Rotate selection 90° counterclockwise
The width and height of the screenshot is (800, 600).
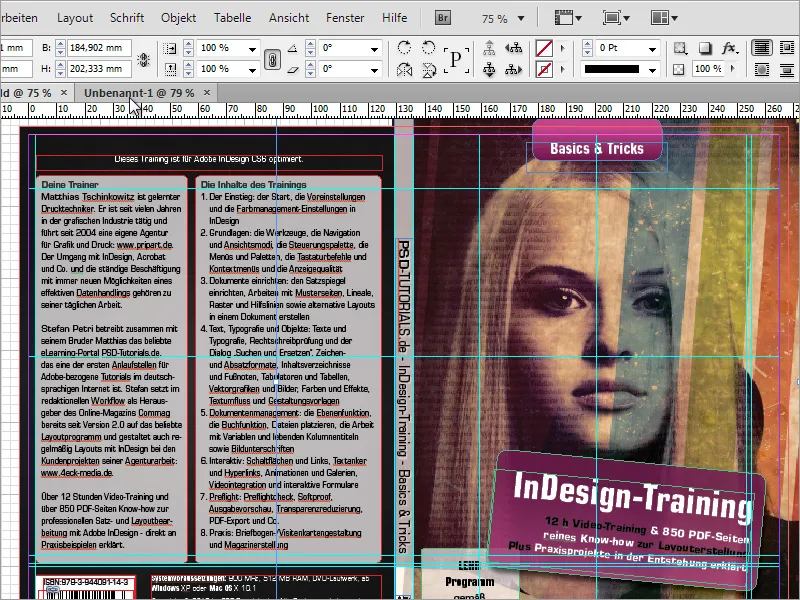click(429, 48)
